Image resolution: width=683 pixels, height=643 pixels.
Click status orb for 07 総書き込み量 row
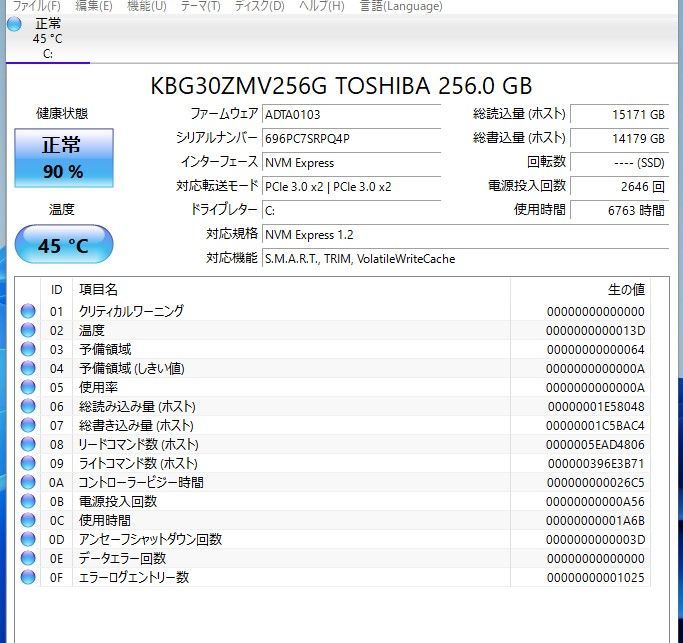[x=28, y=425]
